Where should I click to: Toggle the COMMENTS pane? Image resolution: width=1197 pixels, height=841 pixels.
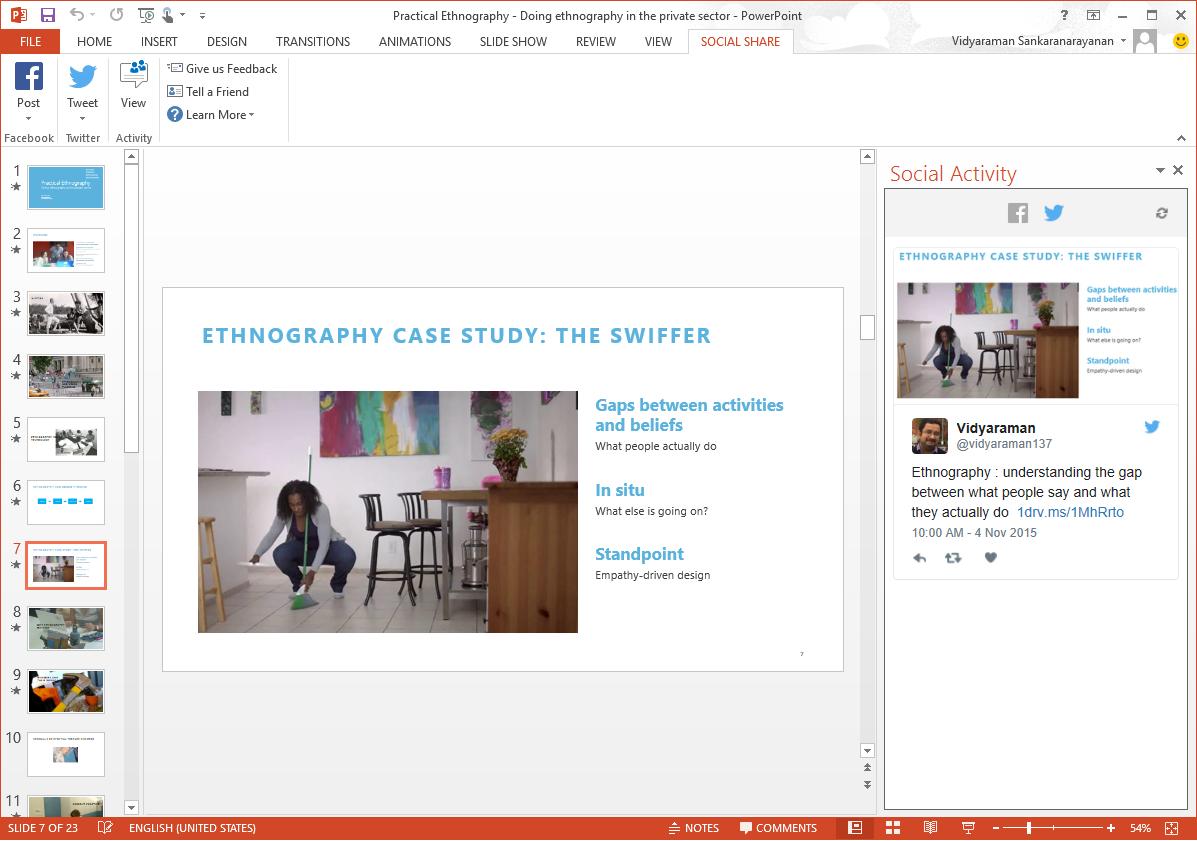click(778, 828)
